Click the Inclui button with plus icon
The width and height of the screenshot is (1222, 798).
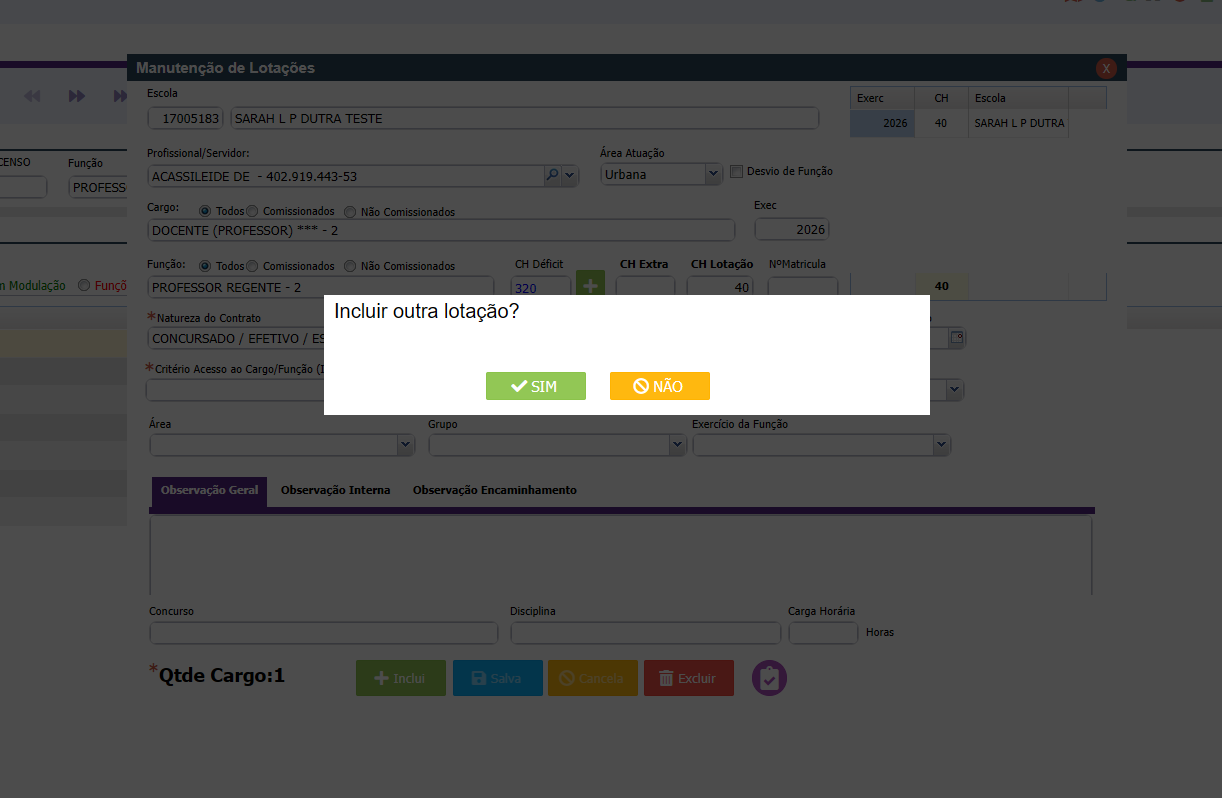pyautogui.click(x=400, y=678)
